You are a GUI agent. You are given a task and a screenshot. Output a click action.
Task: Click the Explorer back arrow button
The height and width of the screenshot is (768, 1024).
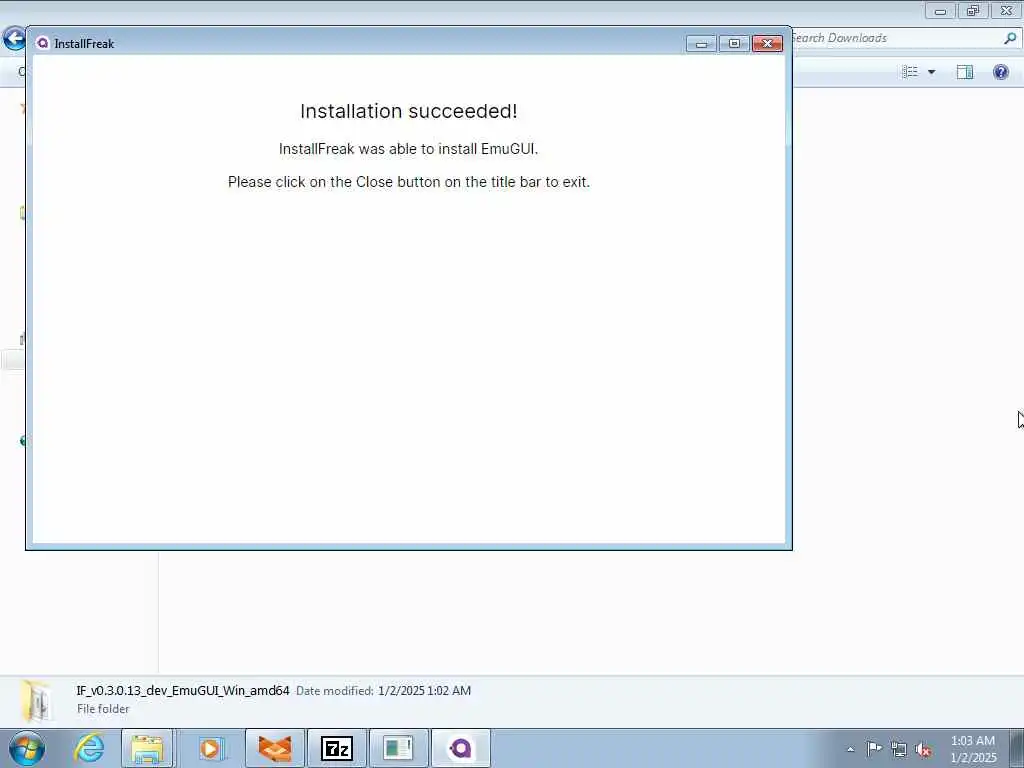pyautogui.click(x=14, y=39)
